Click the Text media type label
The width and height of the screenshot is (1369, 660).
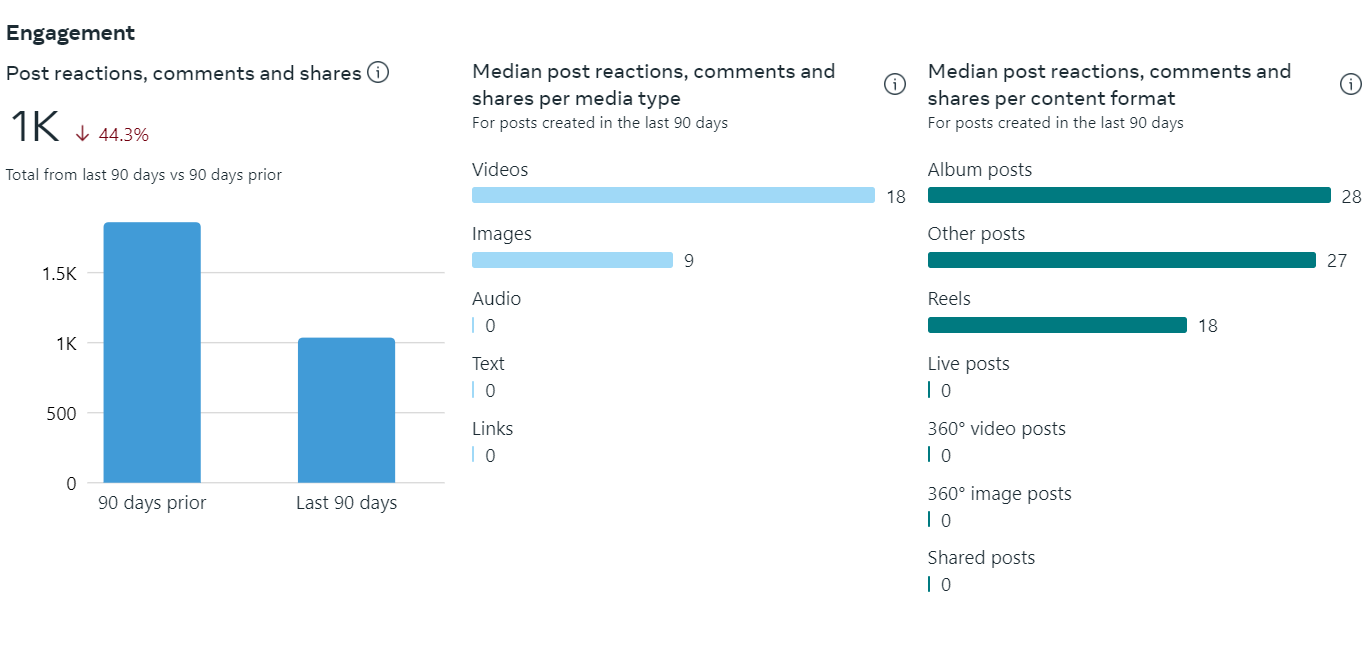coord(488,364)
